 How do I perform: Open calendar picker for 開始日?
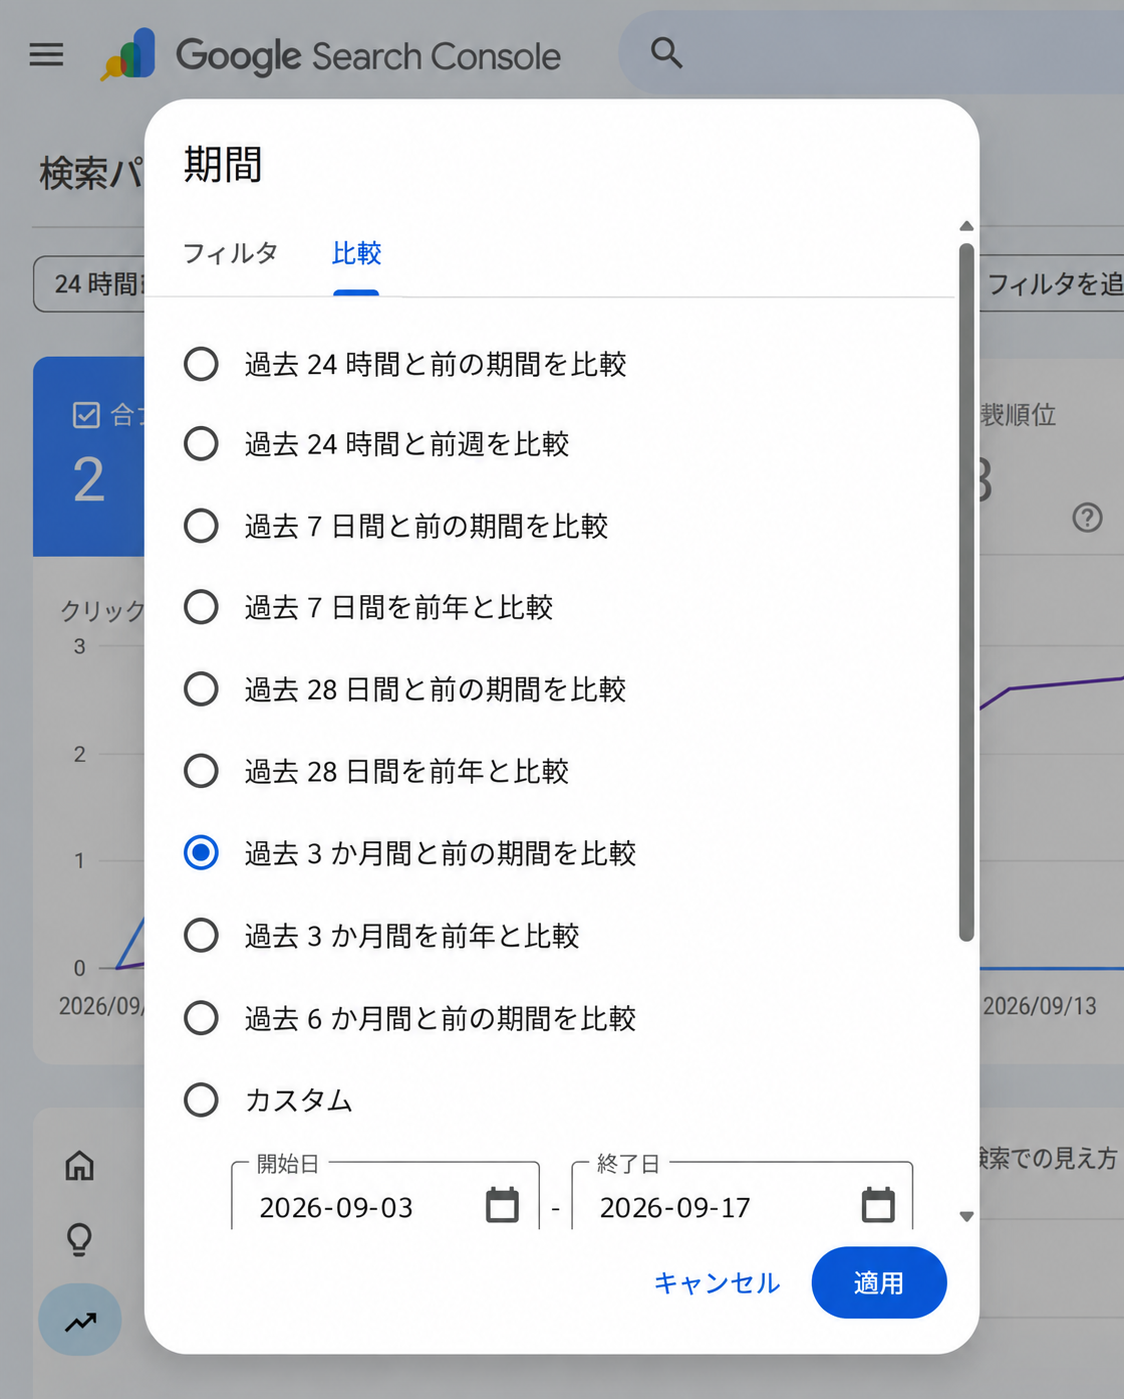502,1204
